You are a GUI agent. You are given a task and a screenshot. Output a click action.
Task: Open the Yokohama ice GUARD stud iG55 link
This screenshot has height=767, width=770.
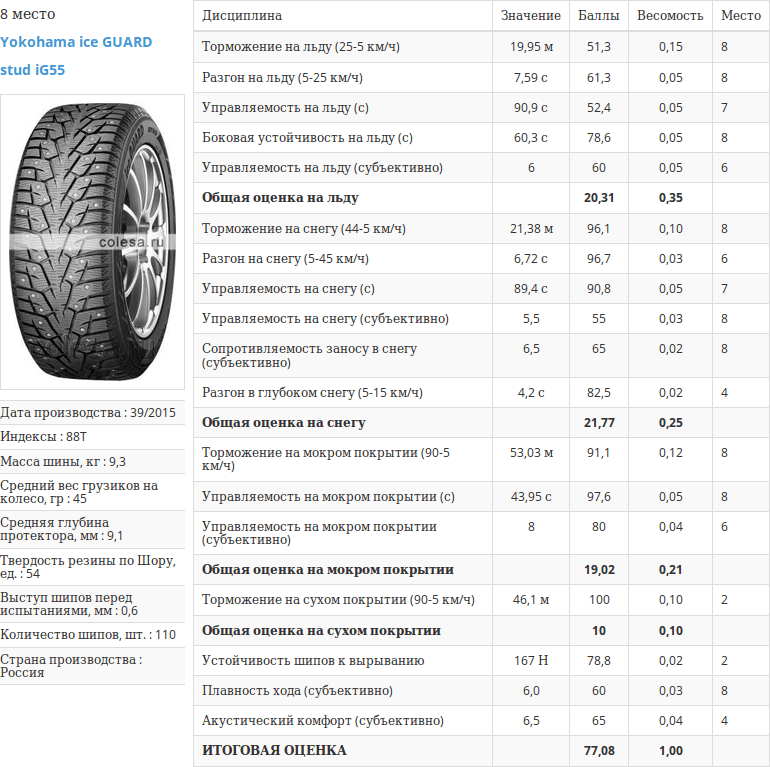pos(76,56)
